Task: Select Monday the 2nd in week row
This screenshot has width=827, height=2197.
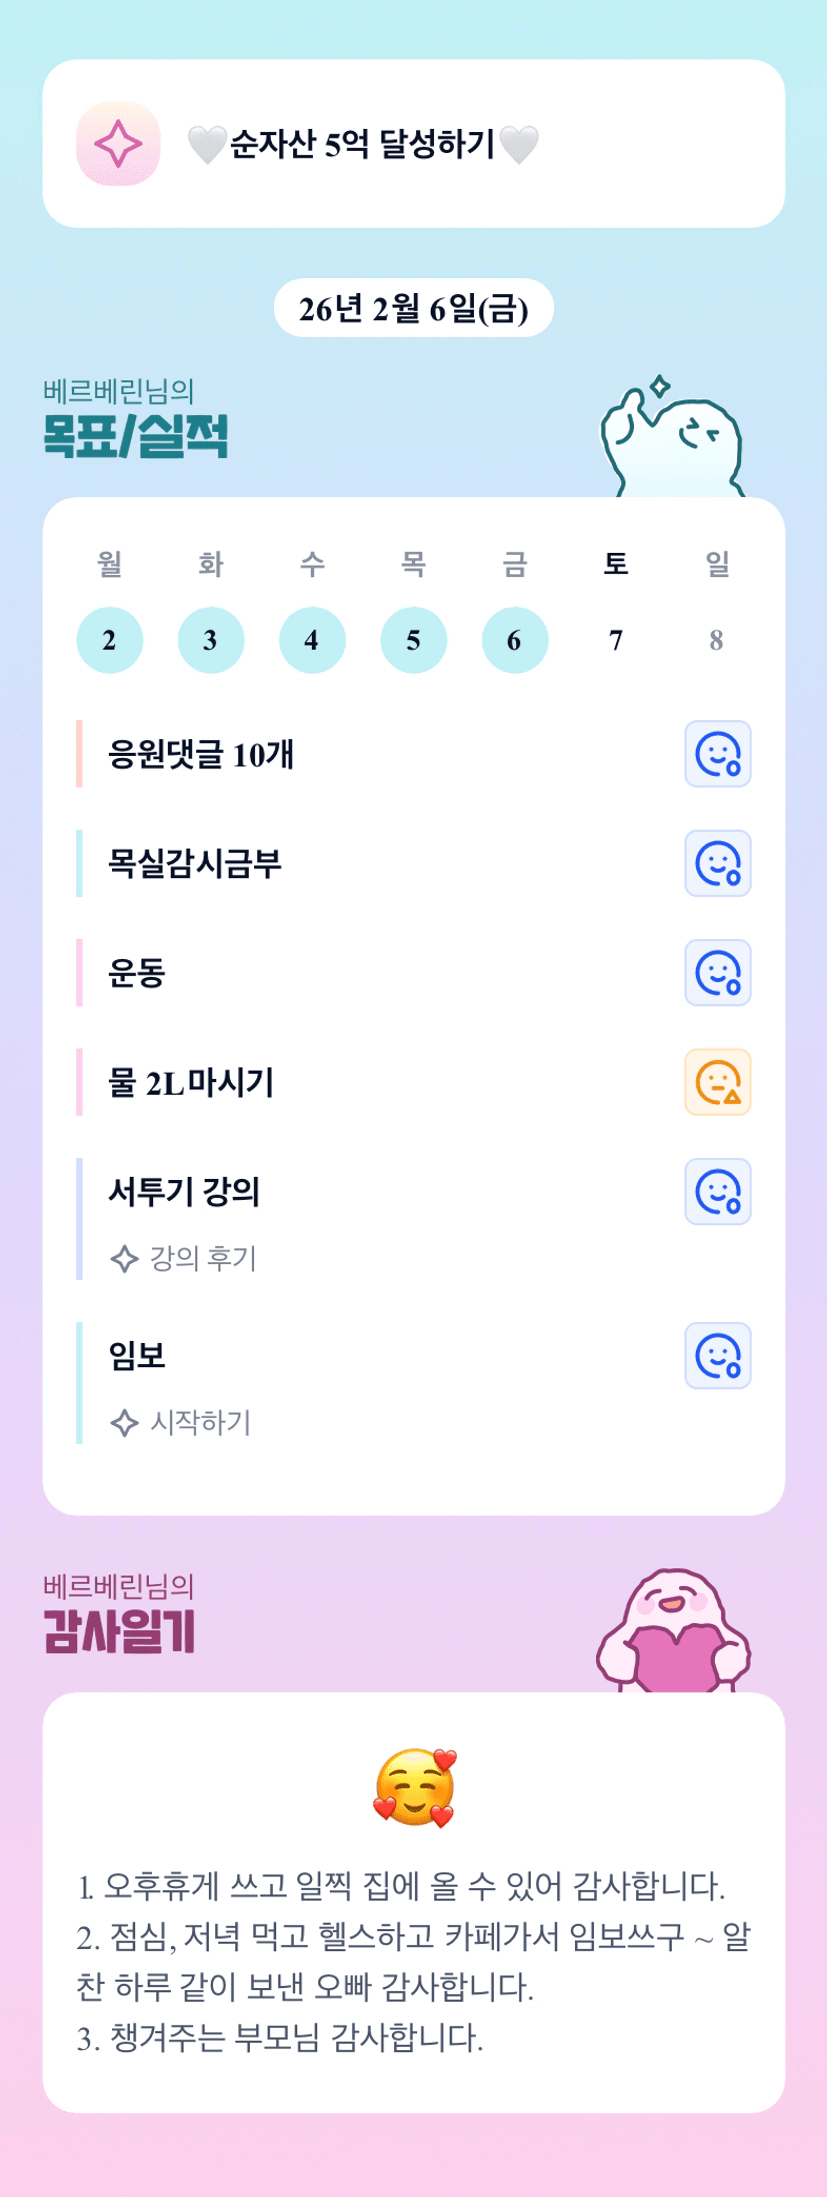Action: [109, 640]
